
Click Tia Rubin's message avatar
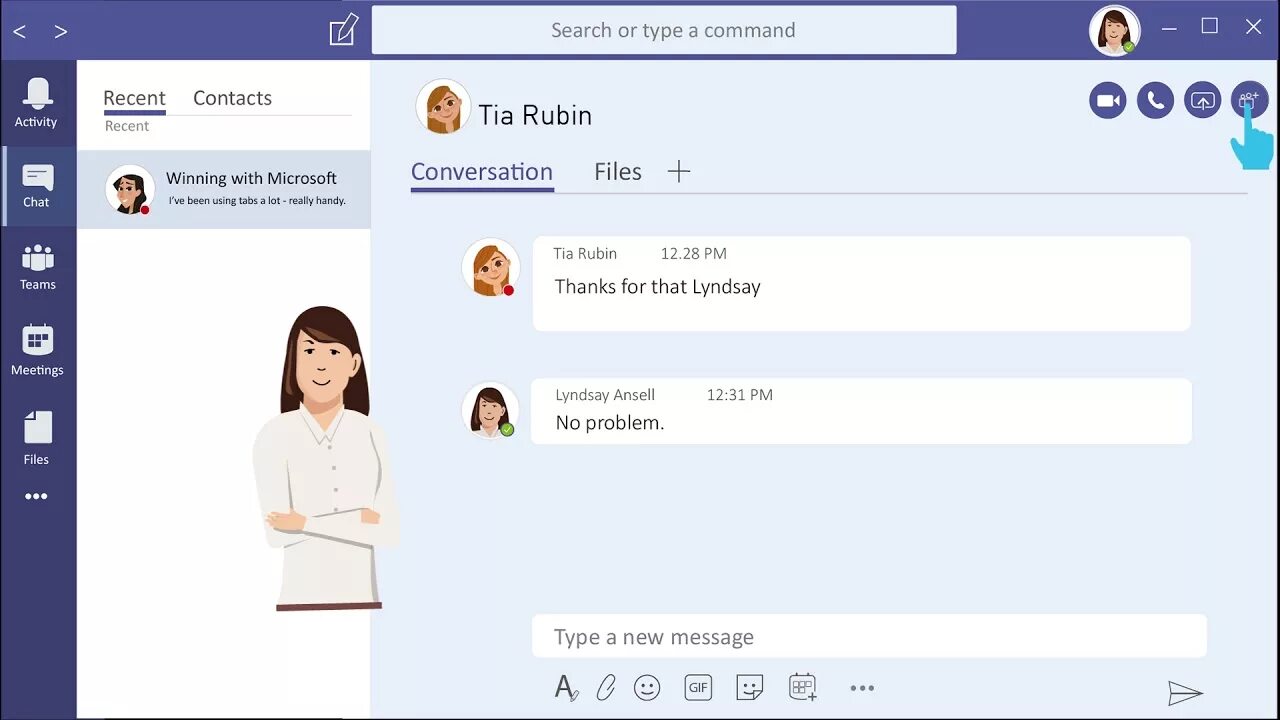490,267
